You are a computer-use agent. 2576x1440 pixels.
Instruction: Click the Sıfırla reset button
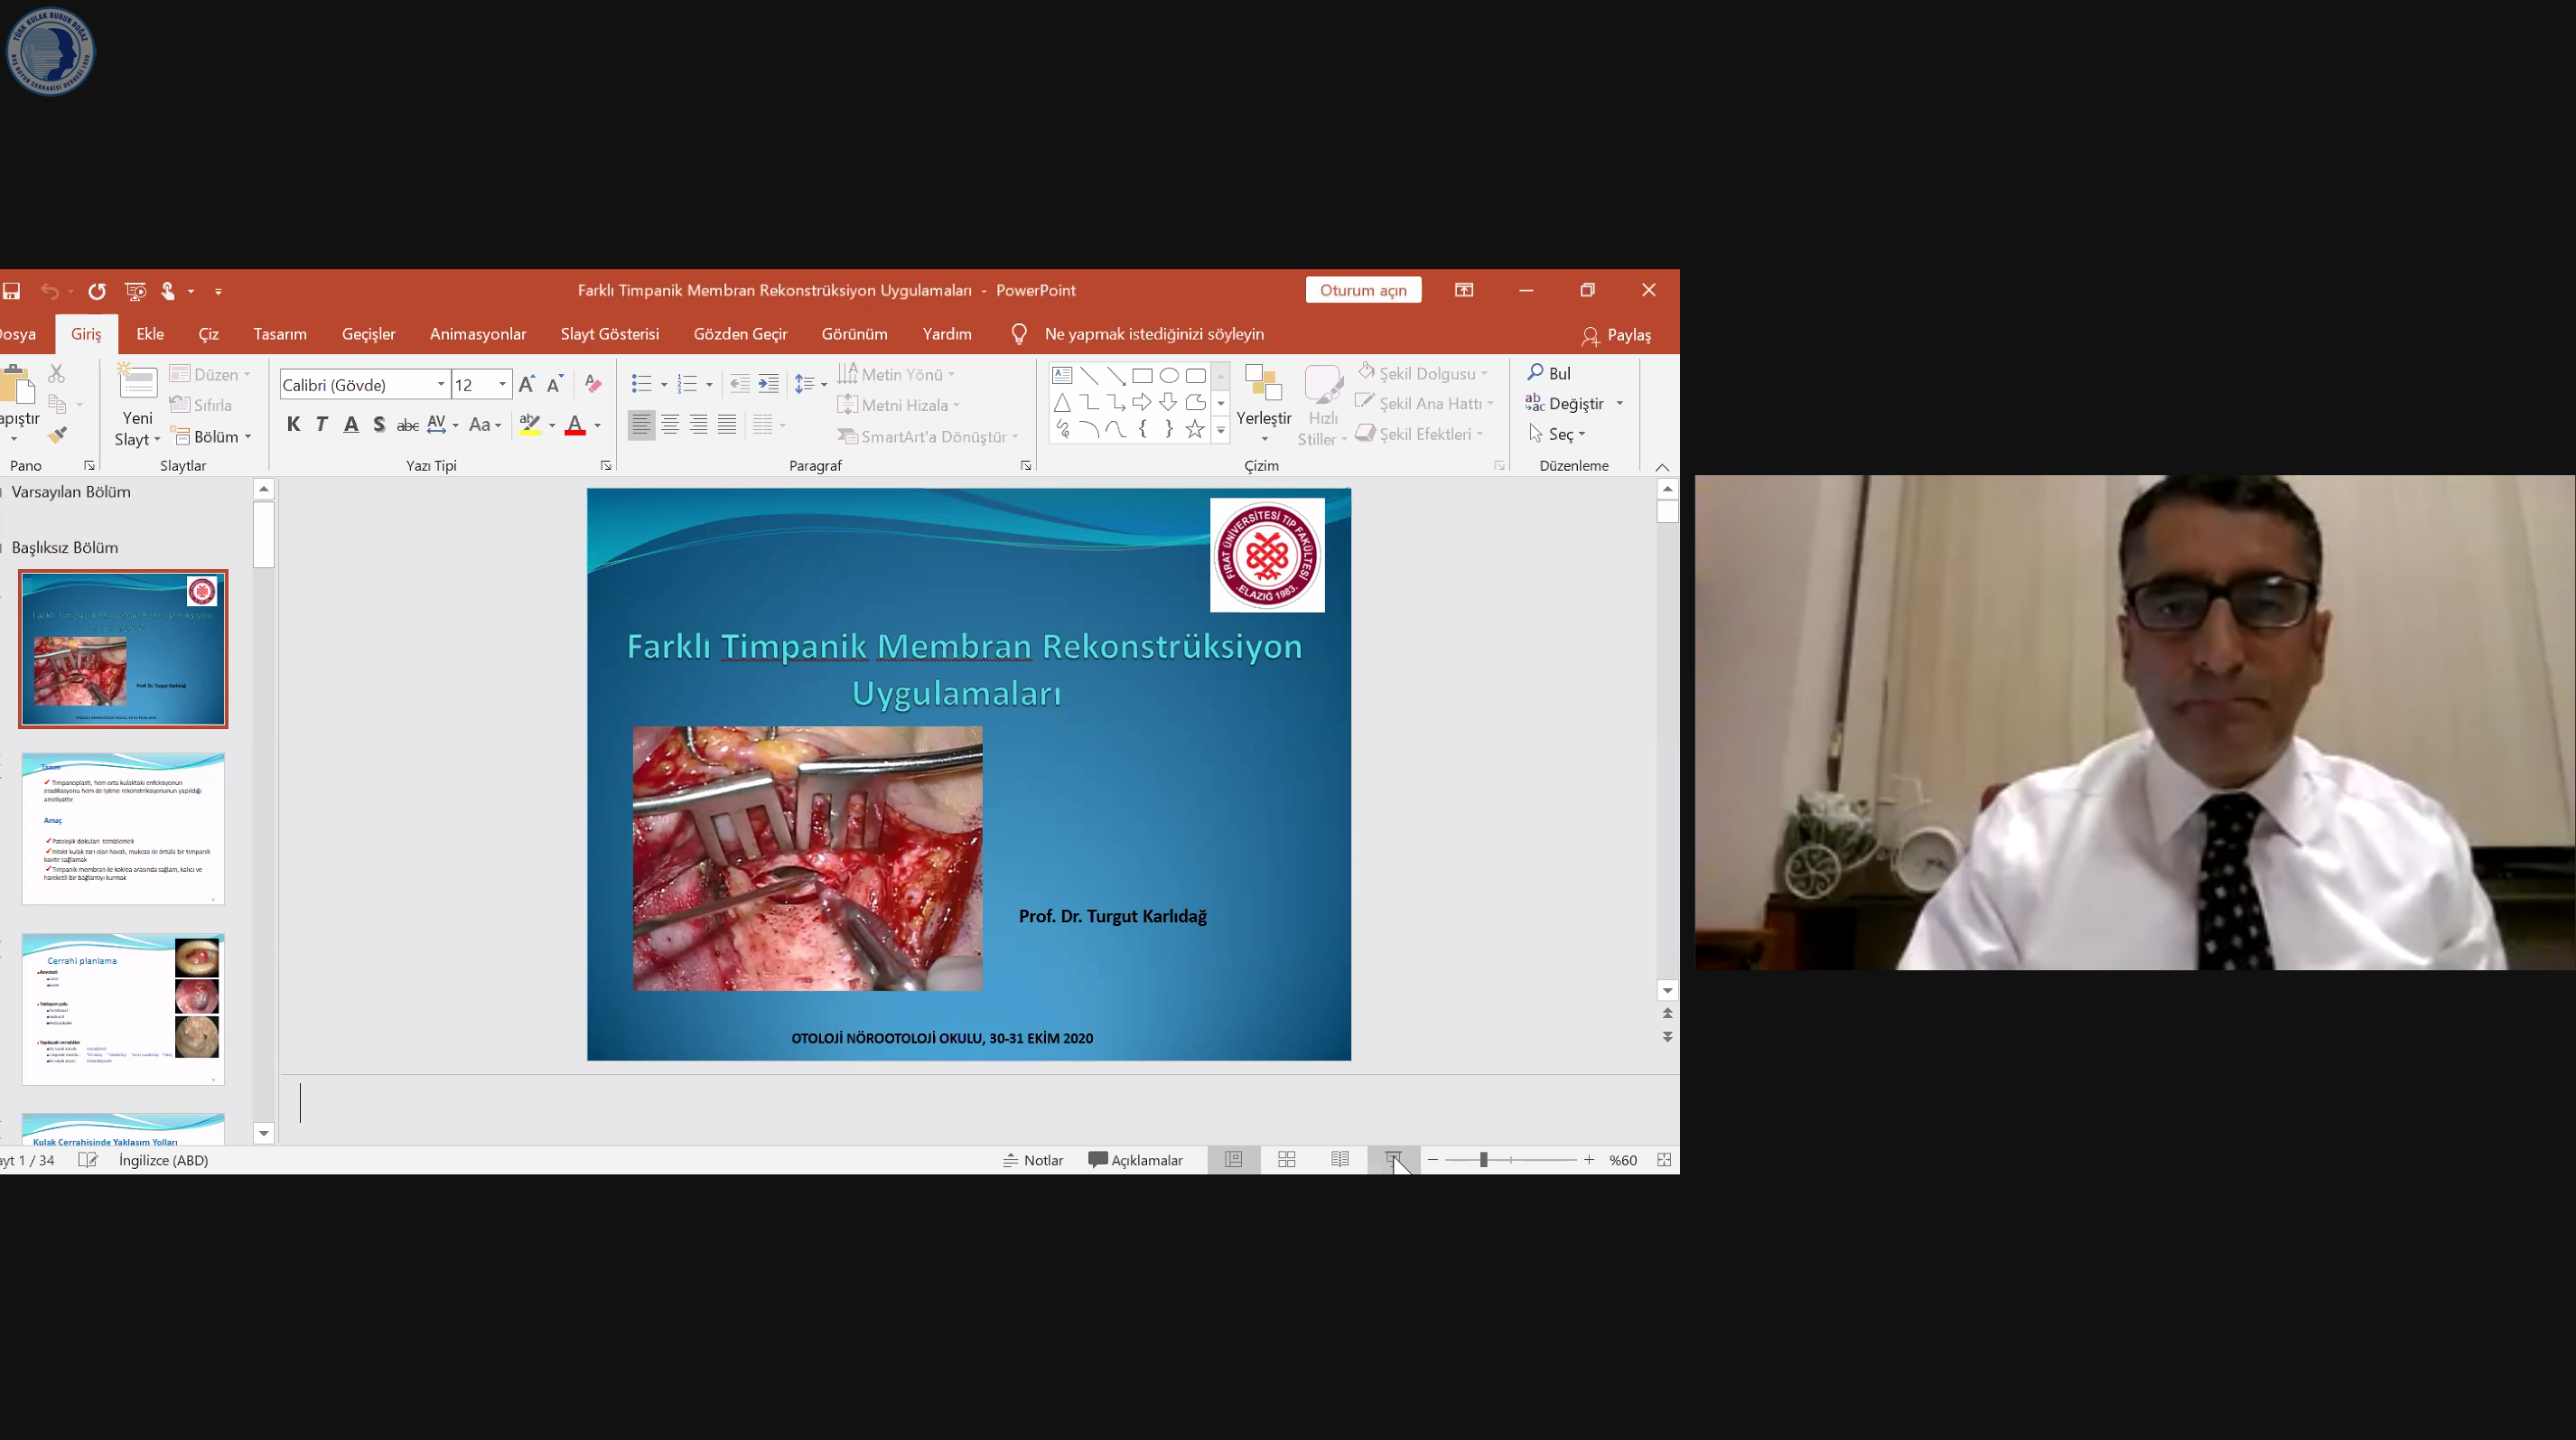coord(201,405)
